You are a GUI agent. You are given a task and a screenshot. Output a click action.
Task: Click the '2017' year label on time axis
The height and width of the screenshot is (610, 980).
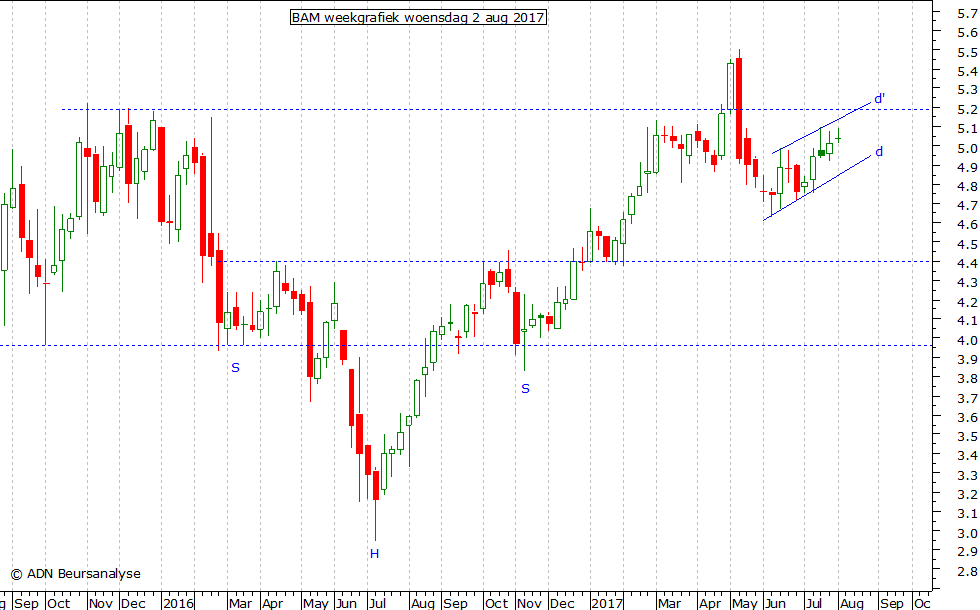point(607,603)
